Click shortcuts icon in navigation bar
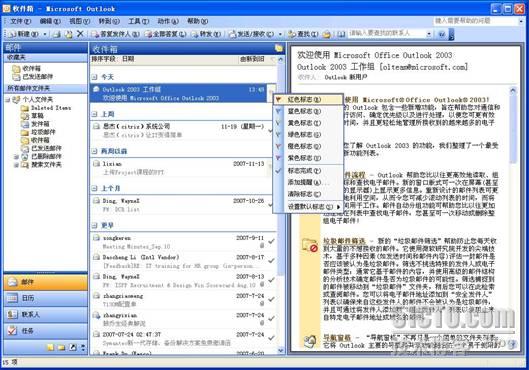The height and width of the screenshot is (370, 529). 73,347
